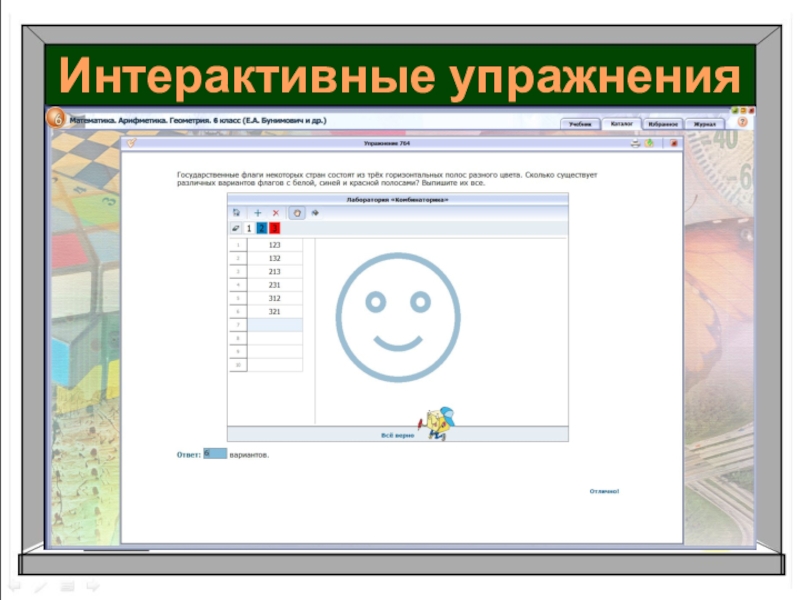Click the answer input field with 6

tap(215, 453)
